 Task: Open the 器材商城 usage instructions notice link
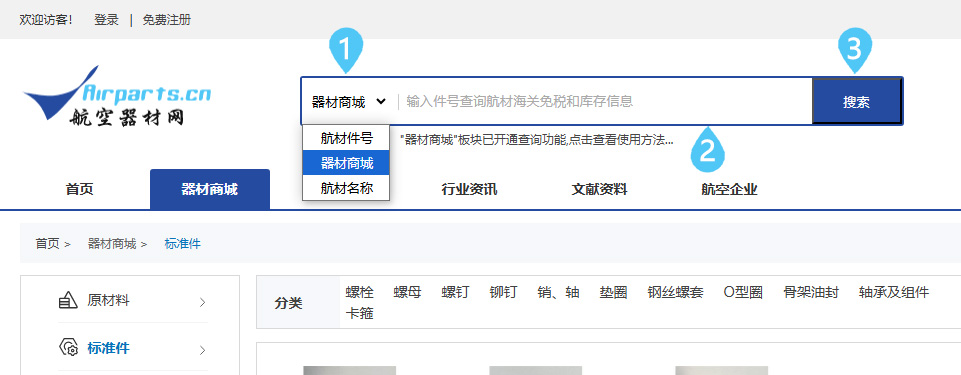(536, 140)
